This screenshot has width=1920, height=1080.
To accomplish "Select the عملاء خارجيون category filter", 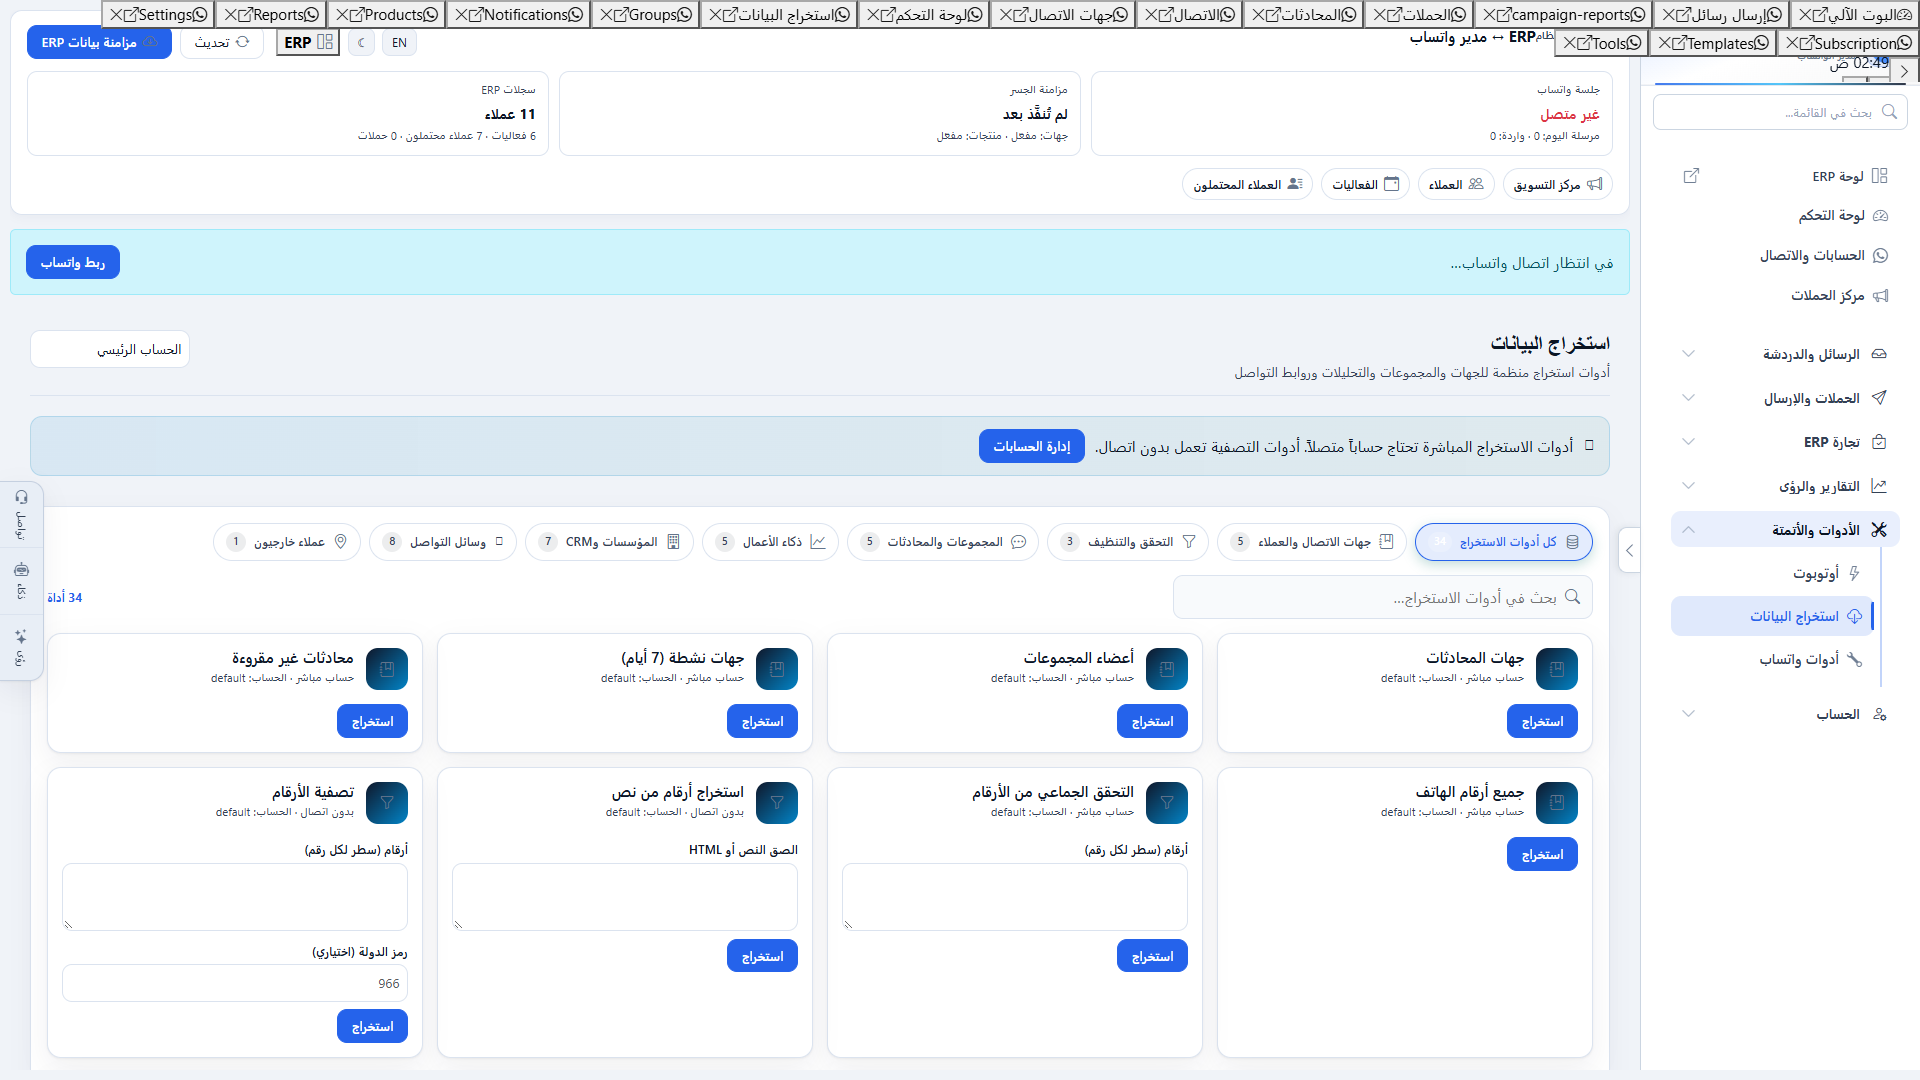I will click(287, 542).
